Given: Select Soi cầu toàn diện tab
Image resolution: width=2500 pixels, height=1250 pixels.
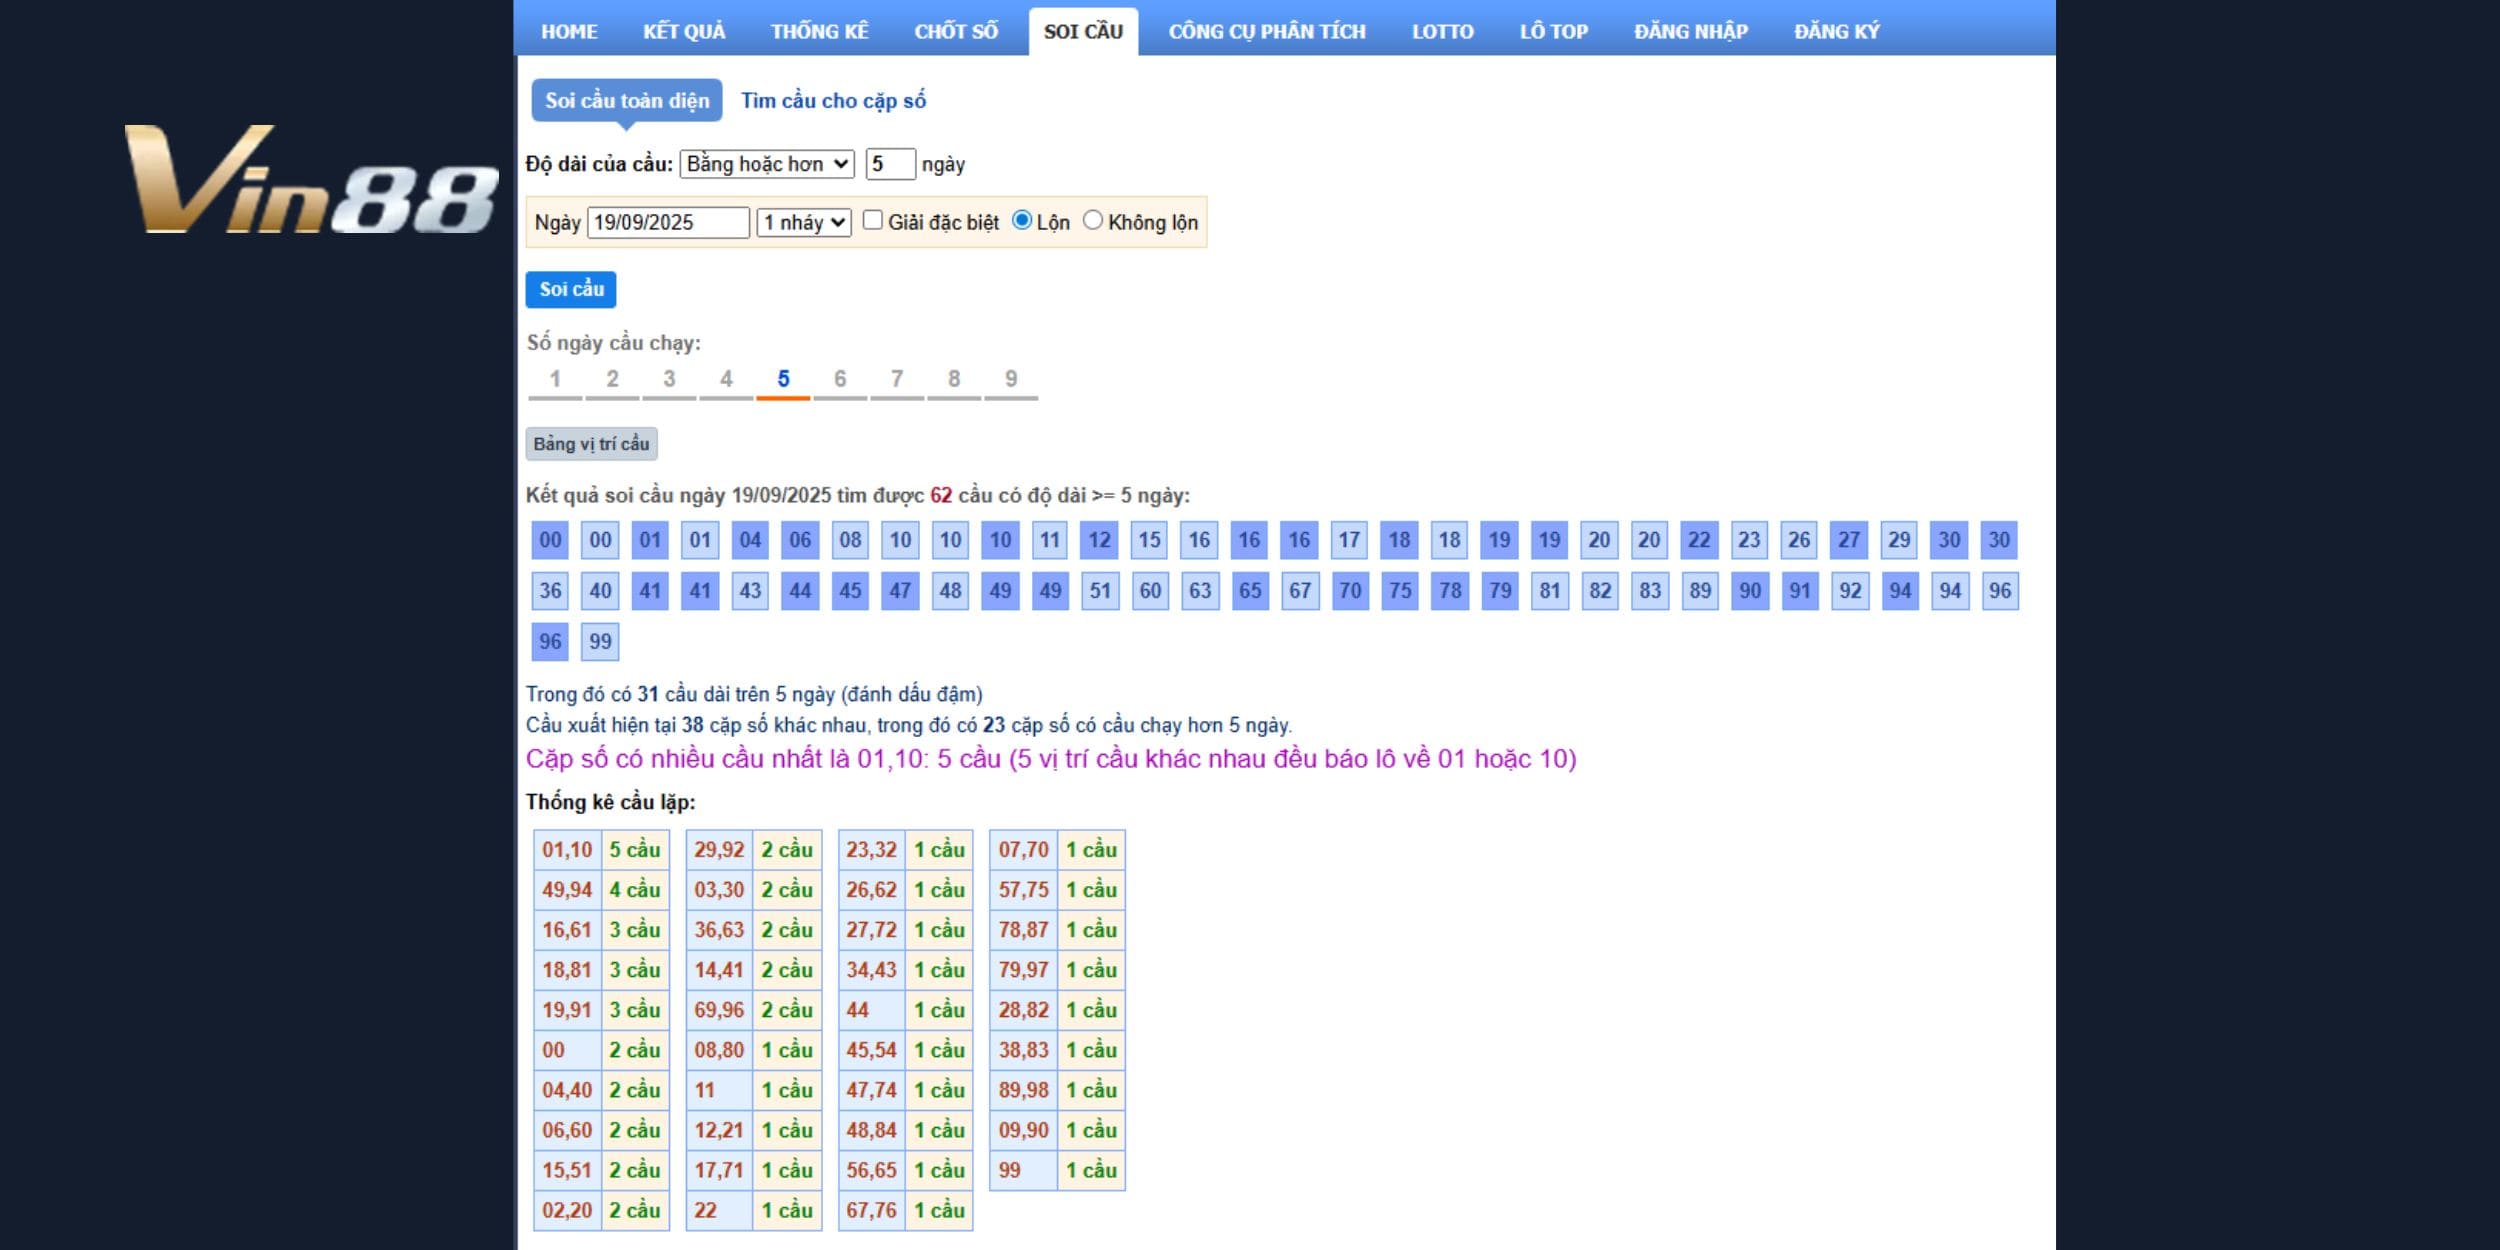Looking at the screenshot, I should point(627,100).
